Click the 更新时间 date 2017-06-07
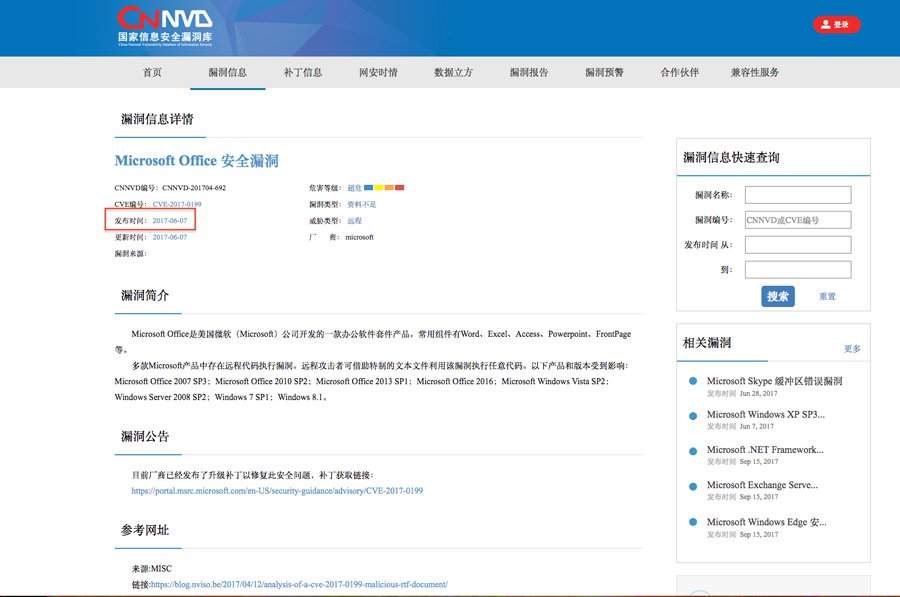This screenshot has height=597, width=900. click(170, 237)
